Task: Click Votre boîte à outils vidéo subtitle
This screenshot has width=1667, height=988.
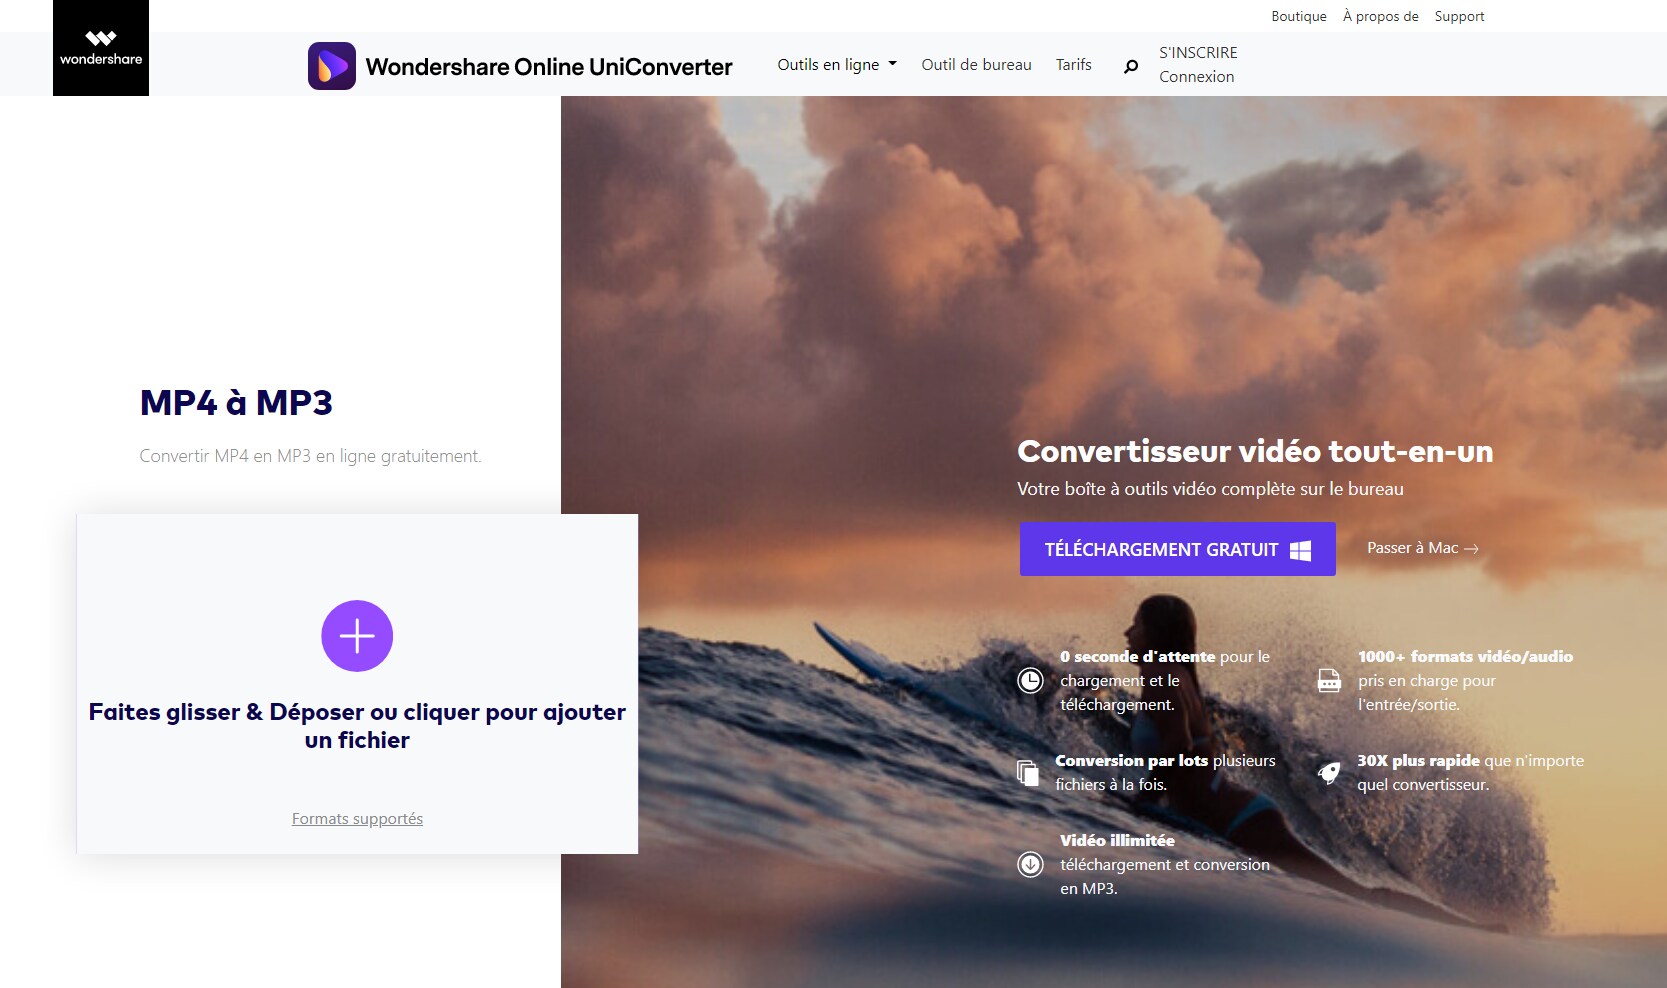Action: click(x=1210, y=489)
